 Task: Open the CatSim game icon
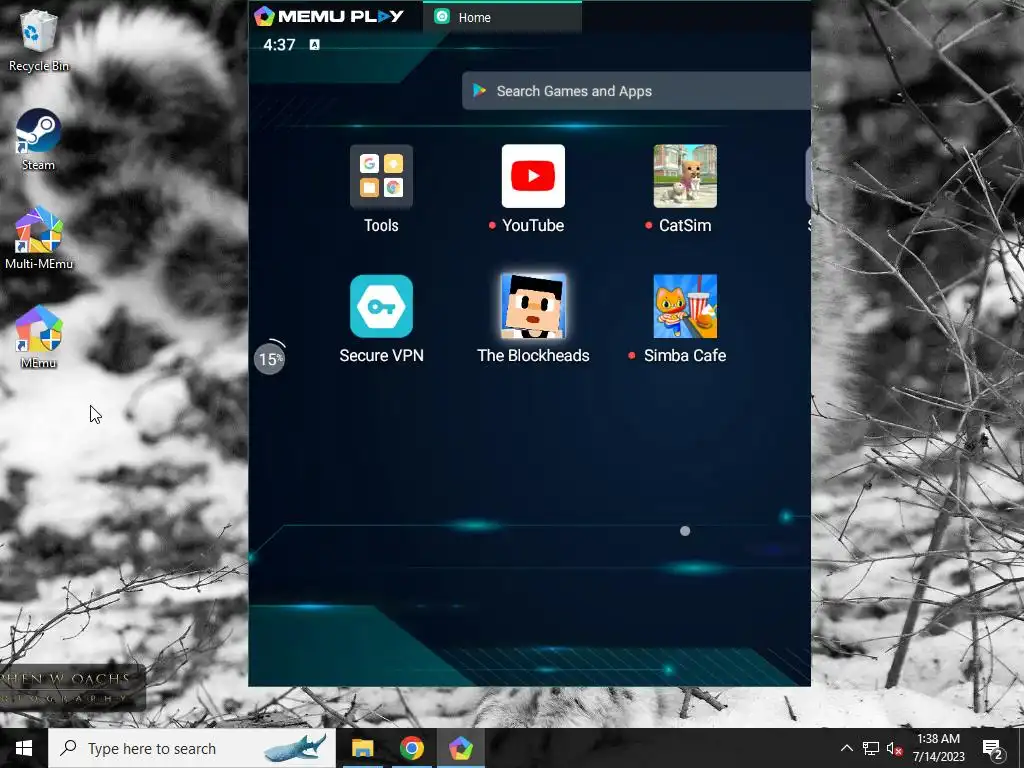click(x=685, y=176)
